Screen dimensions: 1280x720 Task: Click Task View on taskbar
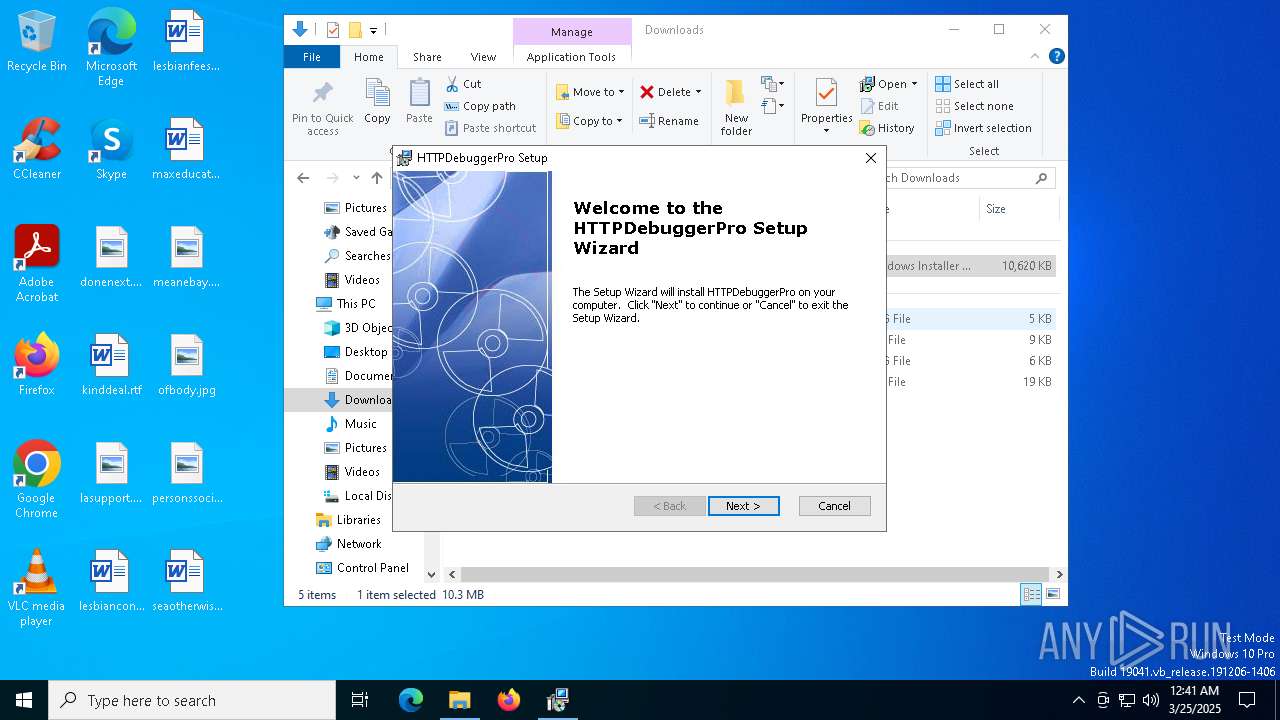tap(360, 700)
